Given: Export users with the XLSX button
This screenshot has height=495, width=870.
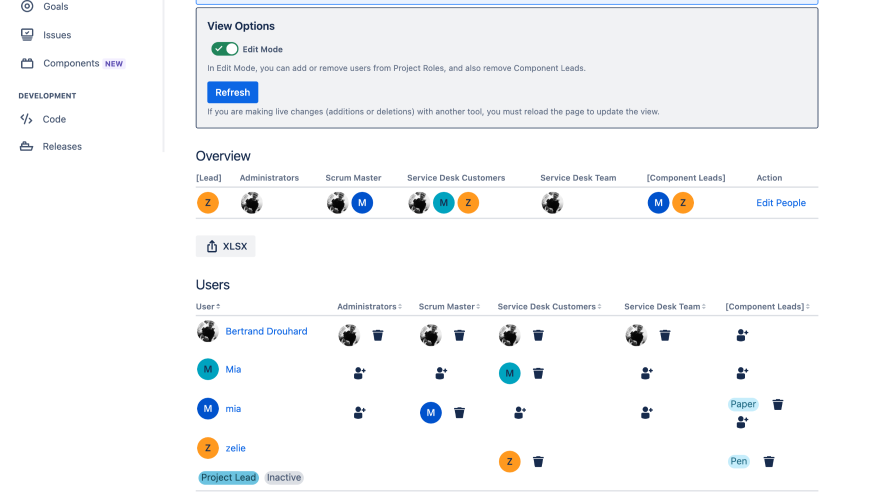Looking at the screenshot, I should pos(225,246).
